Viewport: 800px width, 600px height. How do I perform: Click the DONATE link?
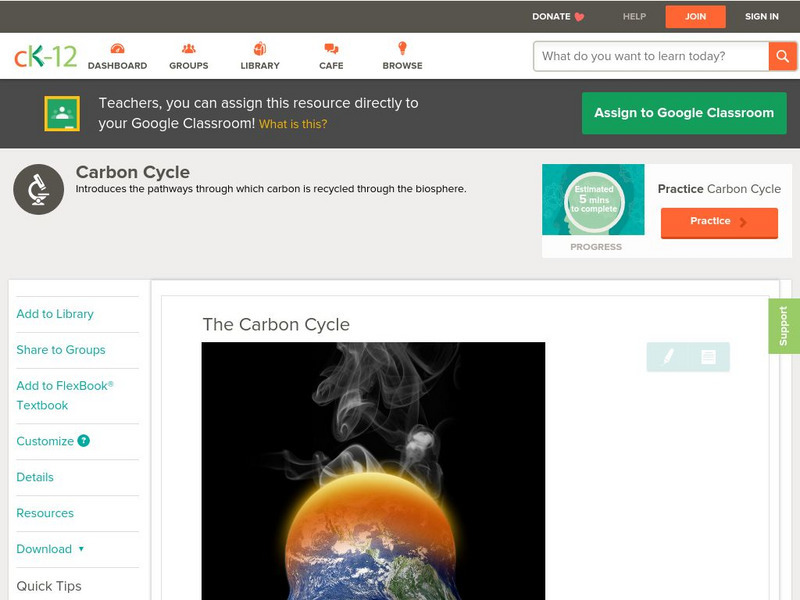tap(551, 17)
